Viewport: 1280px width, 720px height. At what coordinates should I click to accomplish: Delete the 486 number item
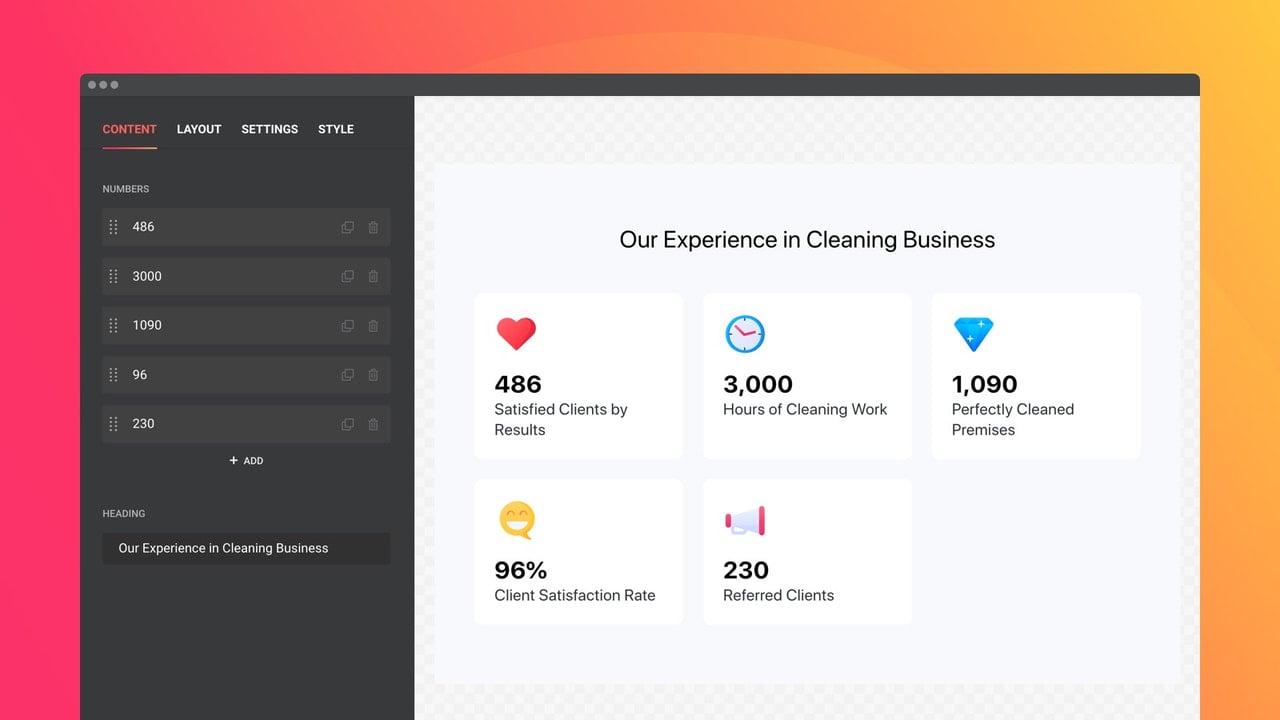pyautogui.click(x=373, y=227)
